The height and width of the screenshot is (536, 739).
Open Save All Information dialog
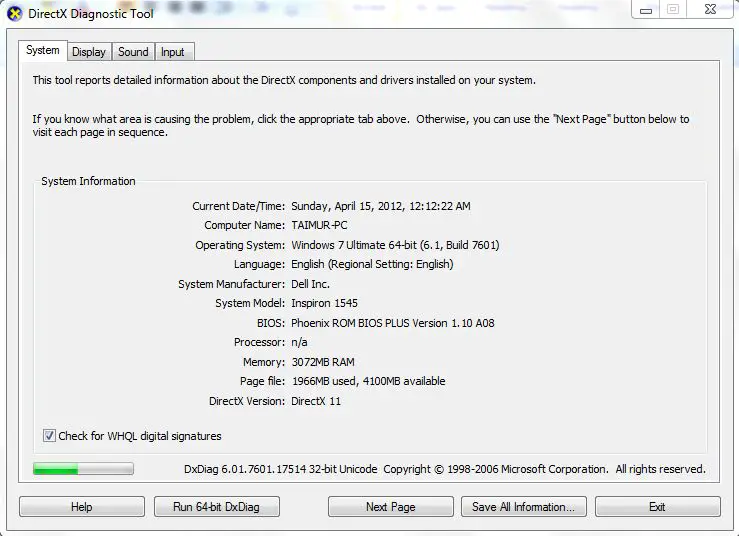pos(524,507)
